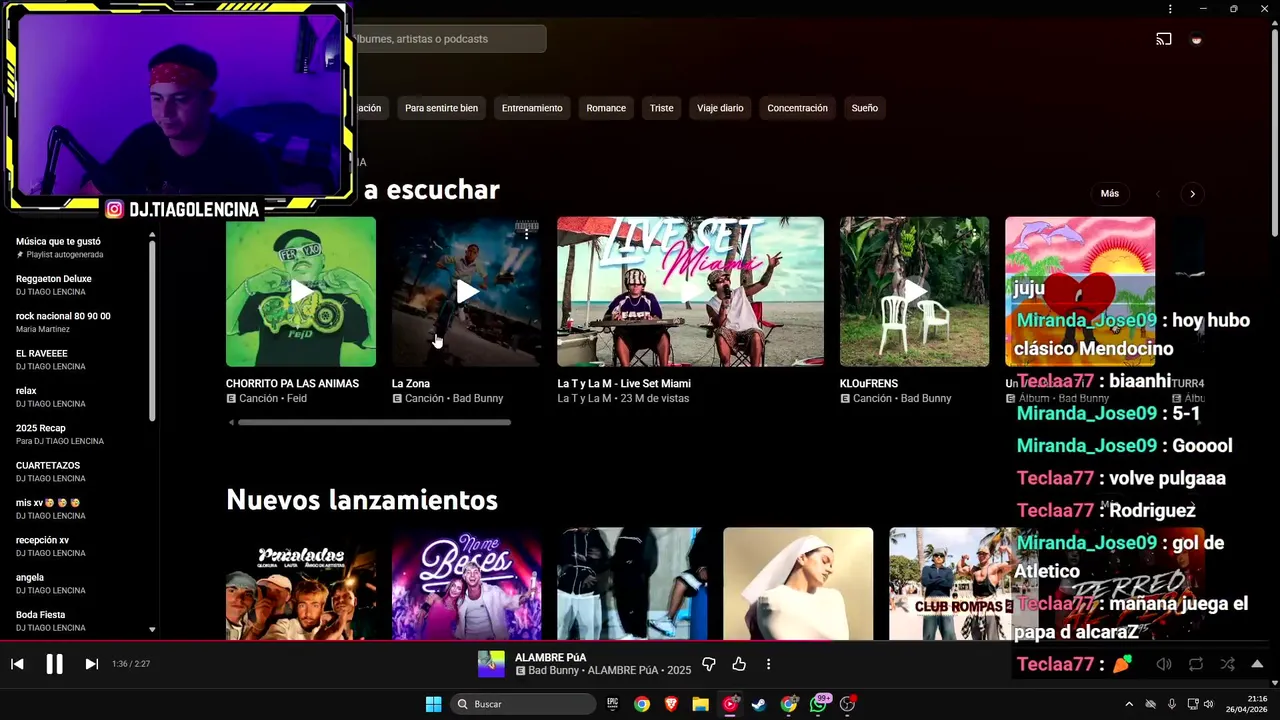Select the Entrenamiento mood chip
This screenshot has height=720, width=1280.
[x=532, y=108]
